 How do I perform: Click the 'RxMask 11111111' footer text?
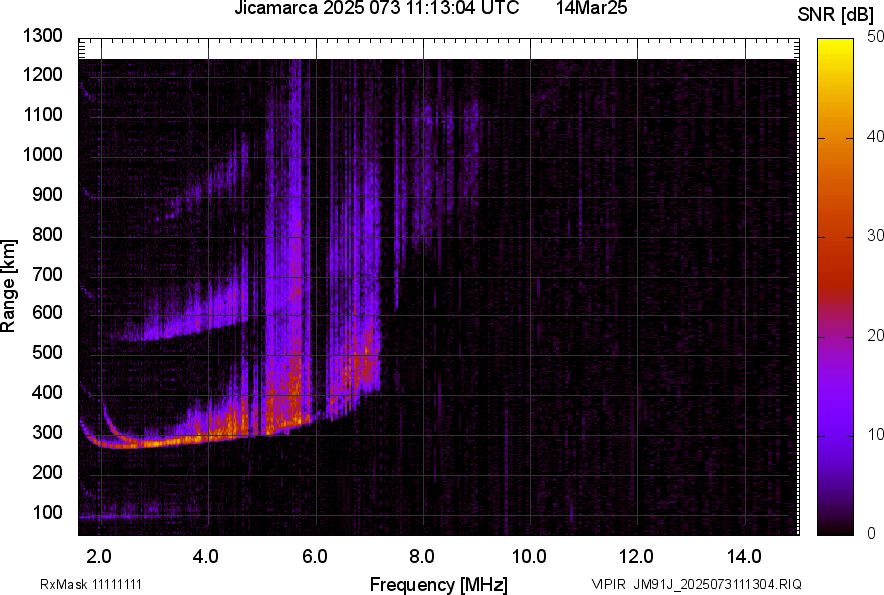click(91, 584)
